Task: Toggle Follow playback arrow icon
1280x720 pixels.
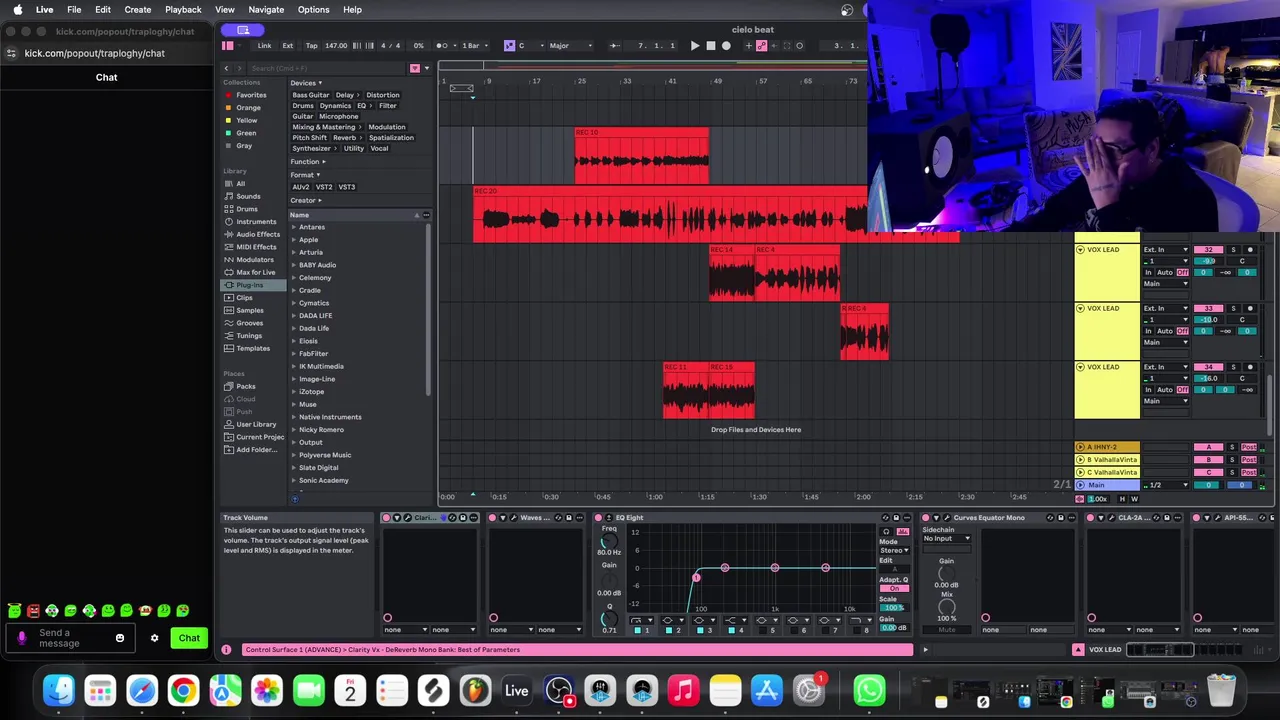Action: click(x=614, y=45)
